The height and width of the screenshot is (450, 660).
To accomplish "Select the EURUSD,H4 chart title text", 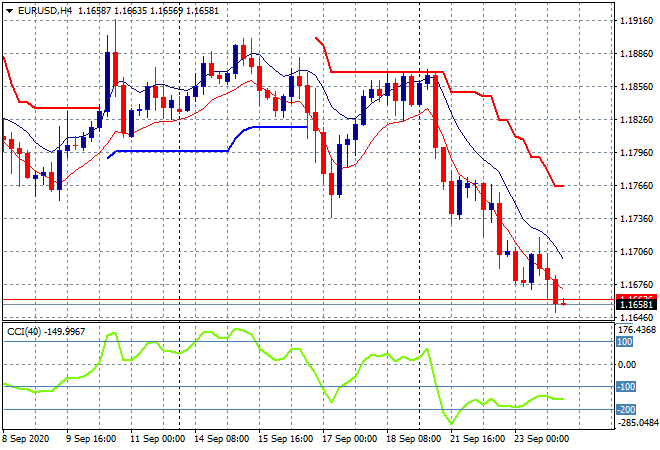I will pos(45,11).
